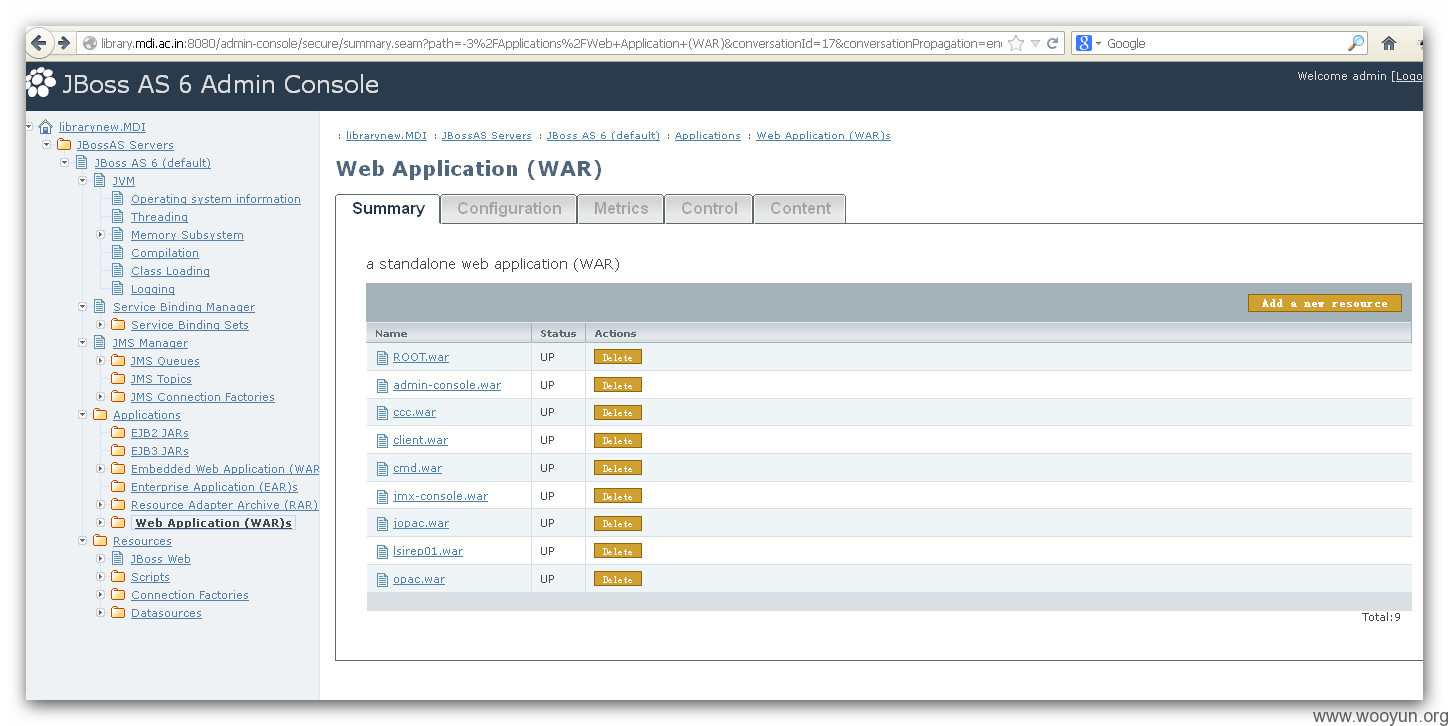Click the Threading page icon in the tree

point(118,217)
